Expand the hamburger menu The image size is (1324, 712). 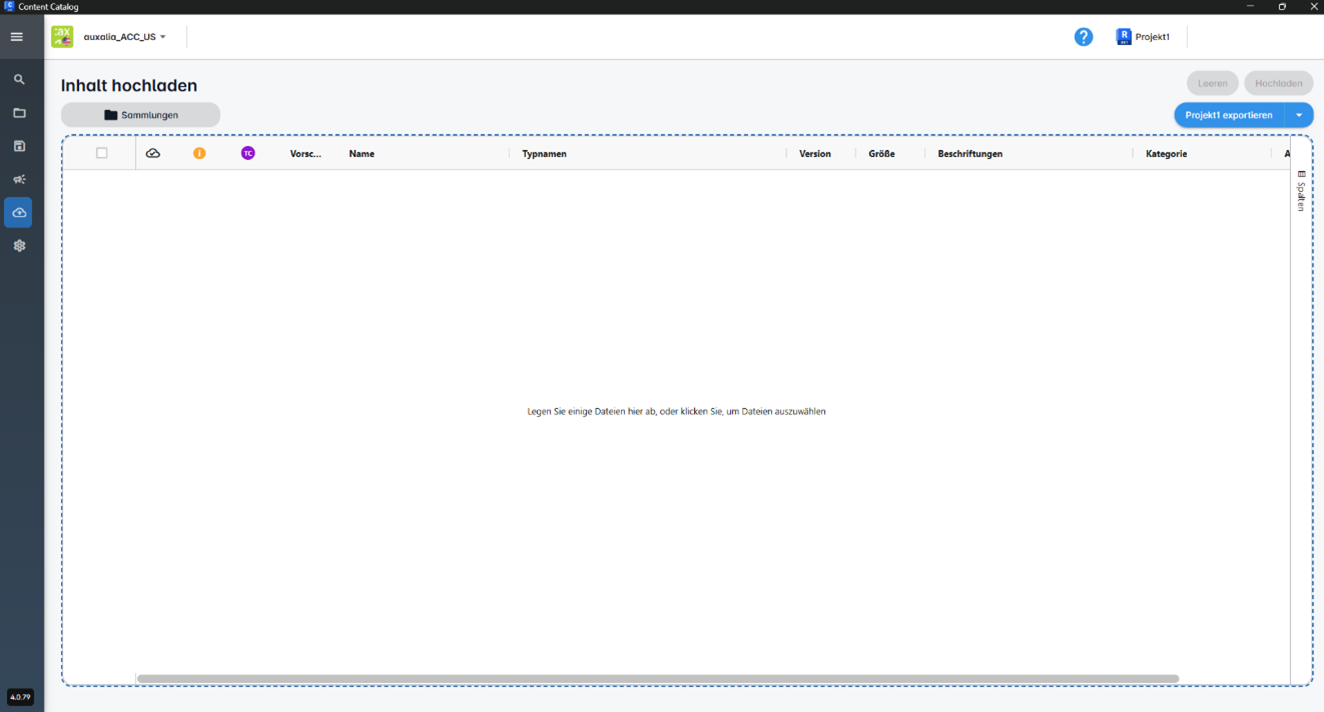[x=17, y=37]
